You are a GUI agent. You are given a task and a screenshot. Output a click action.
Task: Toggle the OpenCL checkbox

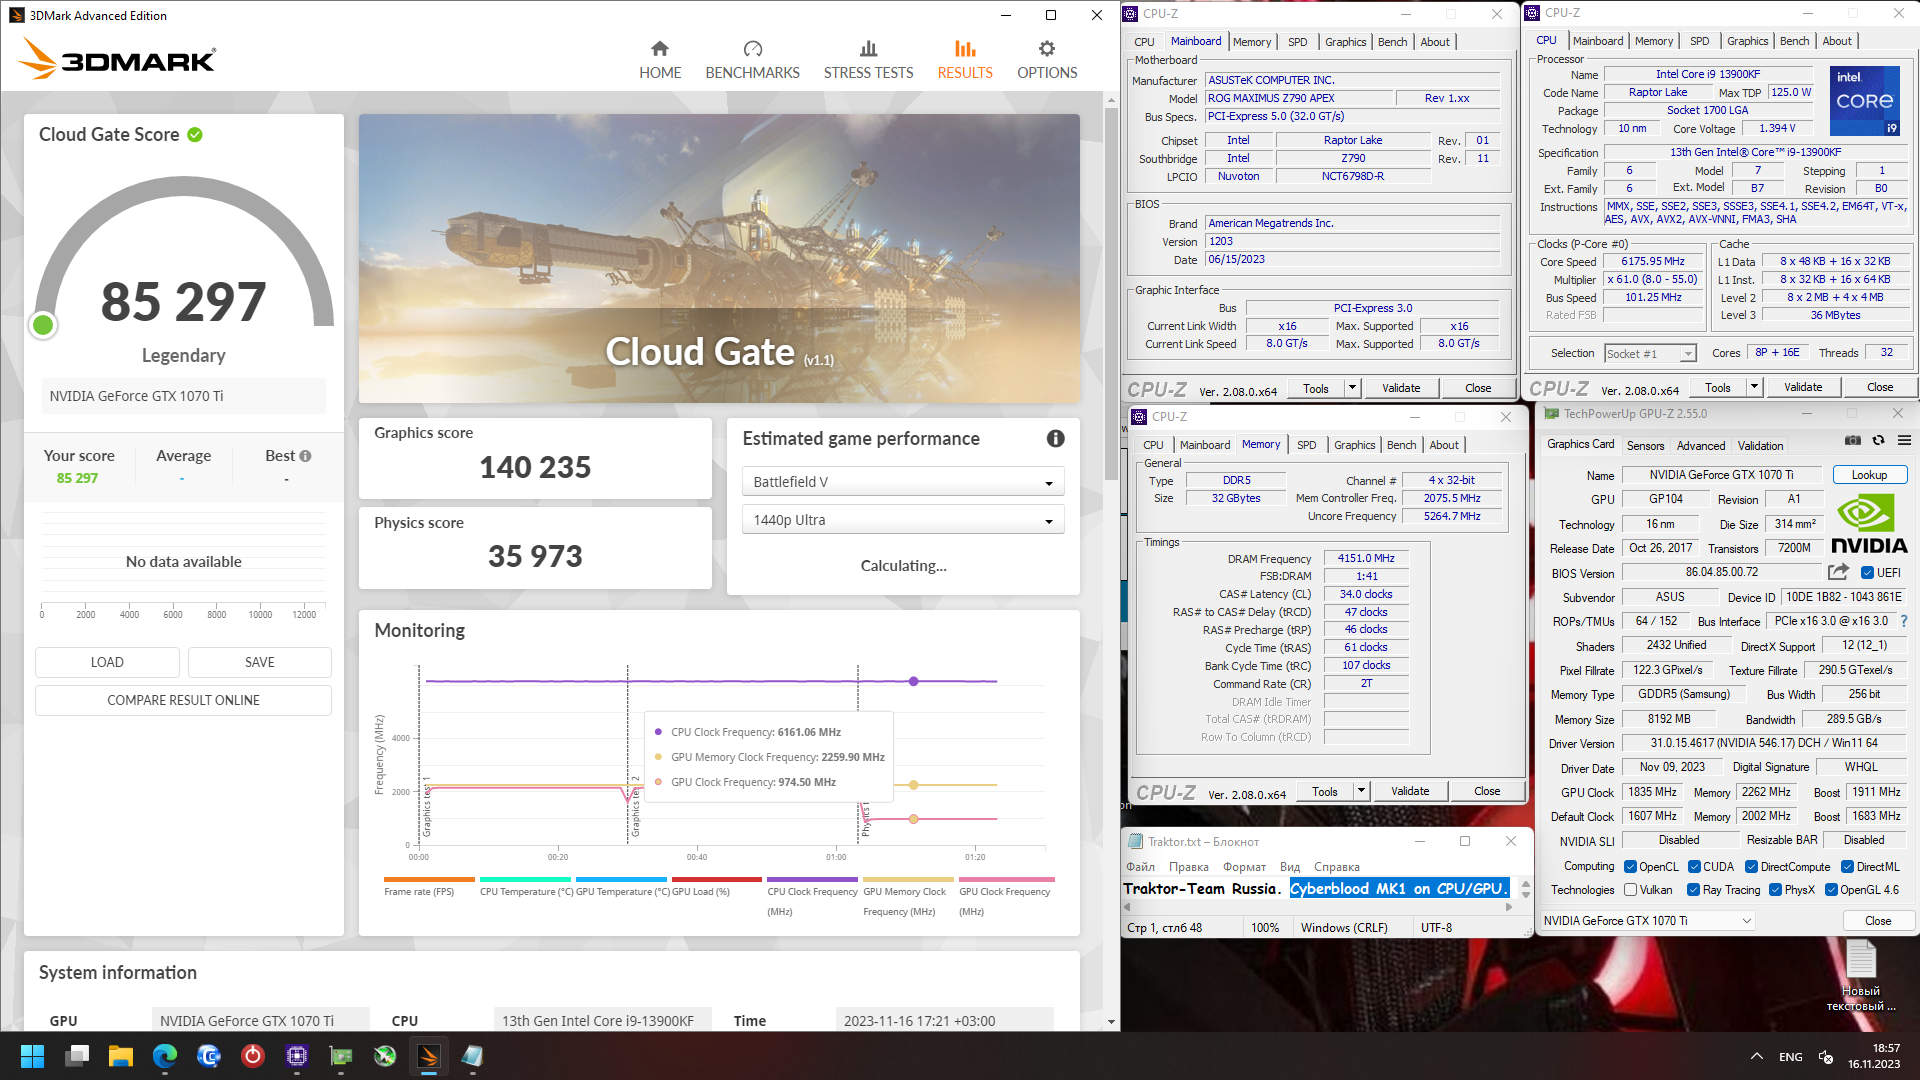(1630, 867)
